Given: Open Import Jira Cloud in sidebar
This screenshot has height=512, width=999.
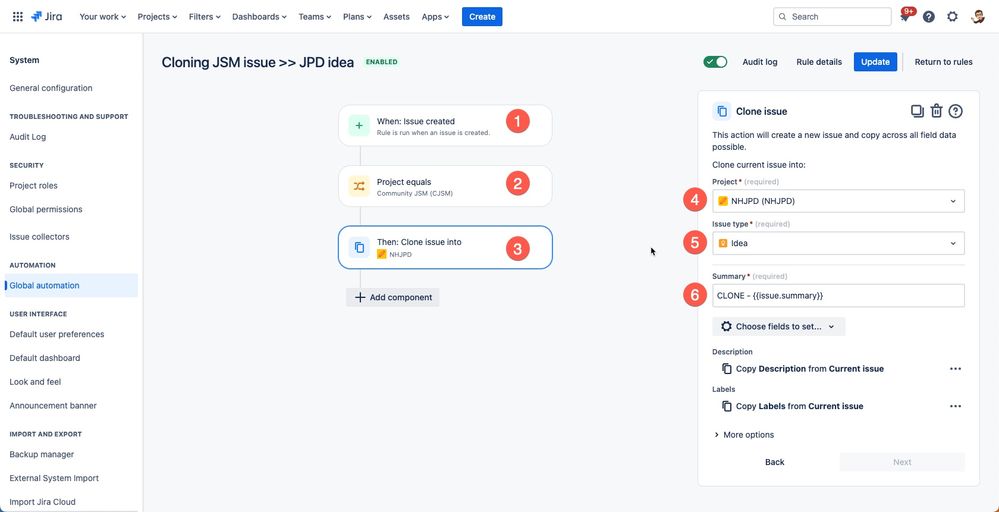Looking at the screenshot, I should pos(42,502).
